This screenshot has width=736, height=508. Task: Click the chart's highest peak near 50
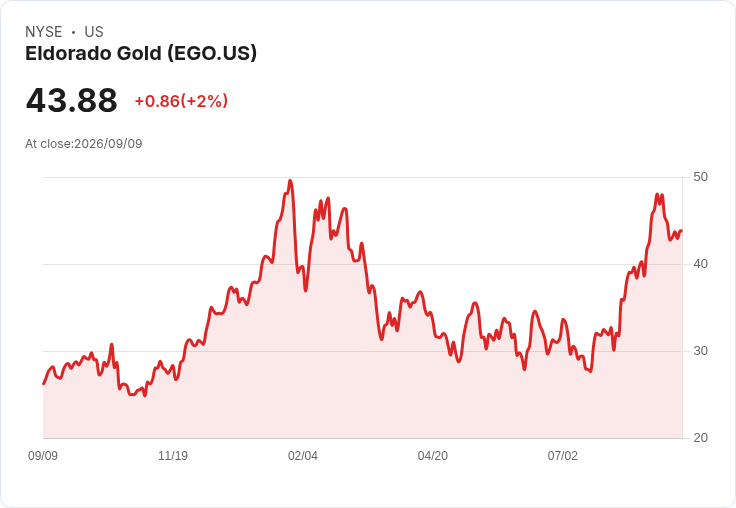tap(290, 181)
